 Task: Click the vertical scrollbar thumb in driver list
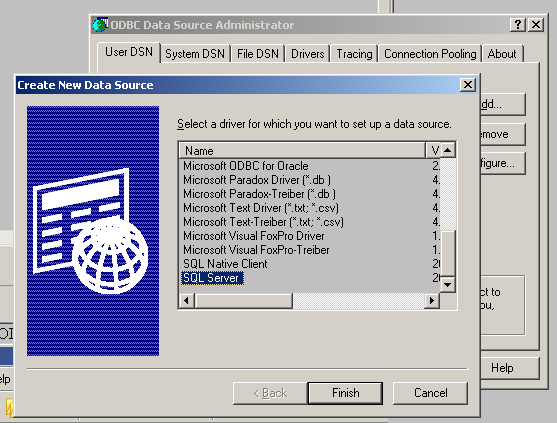(x=448, y=253)
